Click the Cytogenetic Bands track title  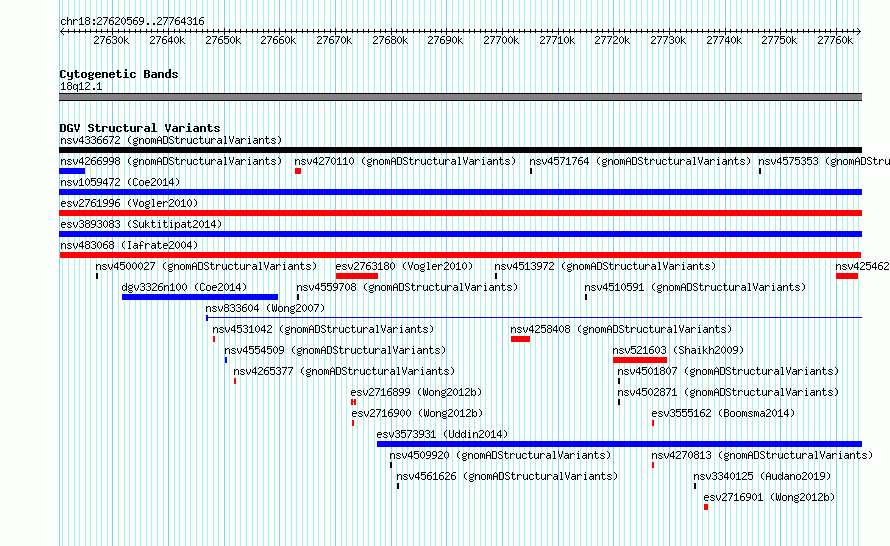click(119, 74)
